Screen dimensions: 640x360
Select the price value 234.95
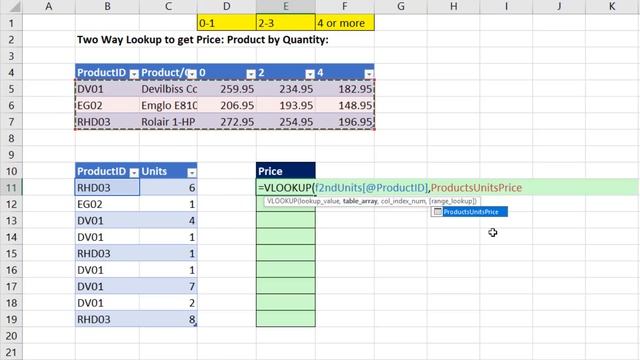click(286, 89)
